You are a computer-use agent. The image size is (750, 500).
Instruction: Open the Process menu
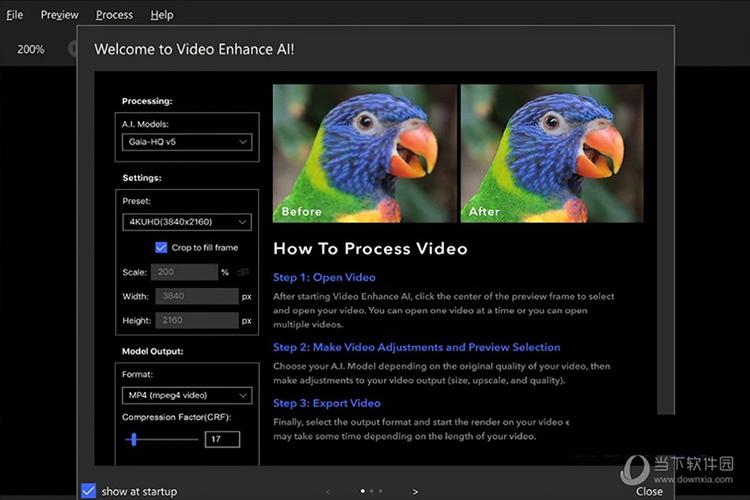click(x=114, y=15)
